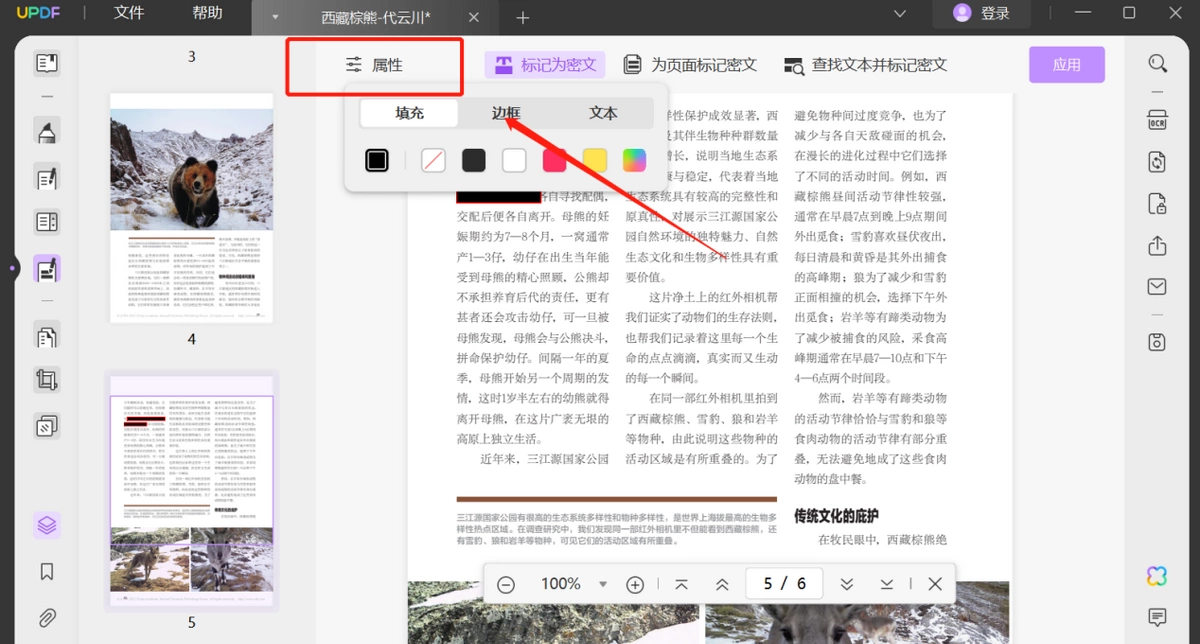Click 标记为密文 button
1200x644 pixels.
(x=545, y=65)
